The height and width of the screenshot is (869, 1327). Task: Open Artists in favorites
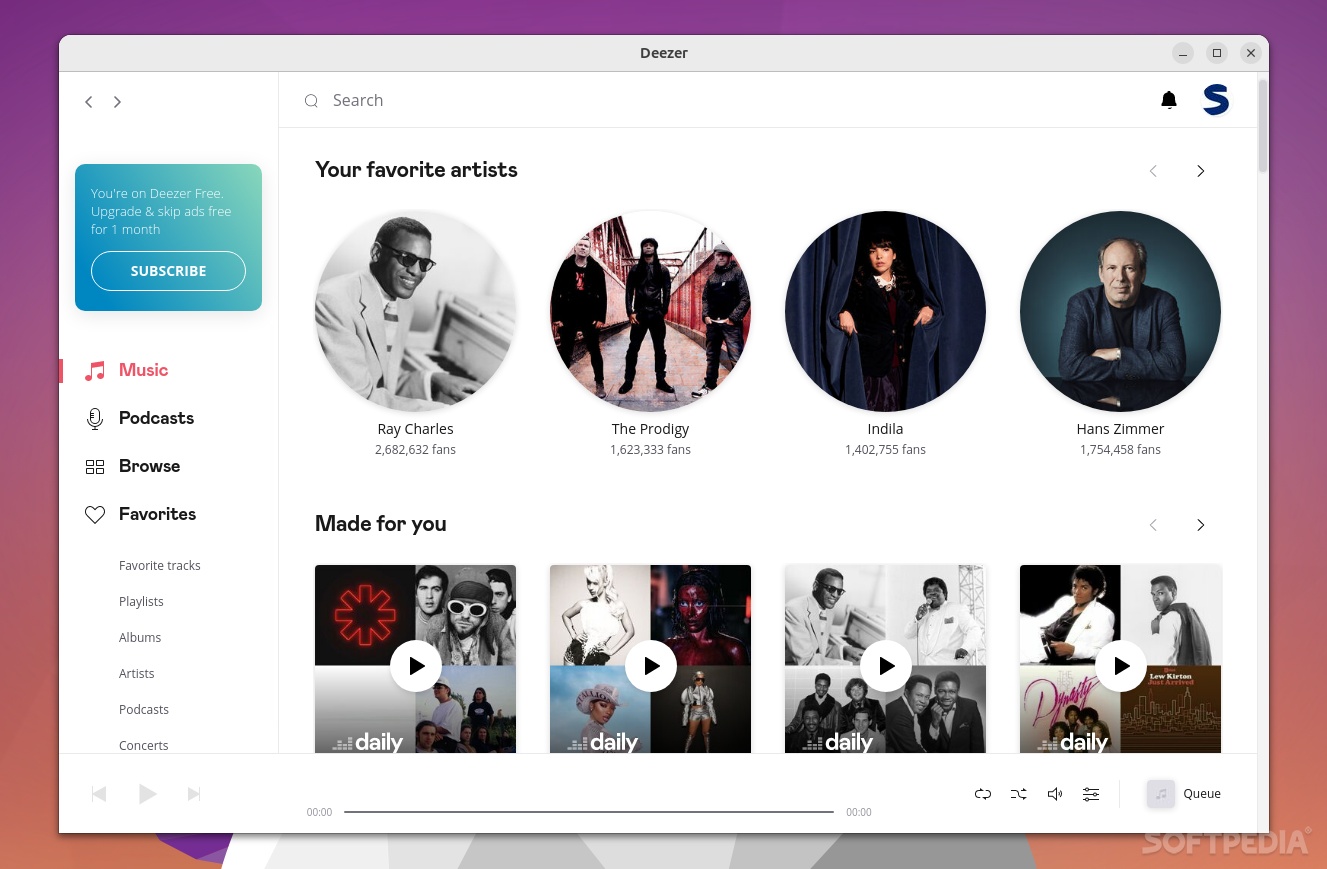(x=137, y=674)
